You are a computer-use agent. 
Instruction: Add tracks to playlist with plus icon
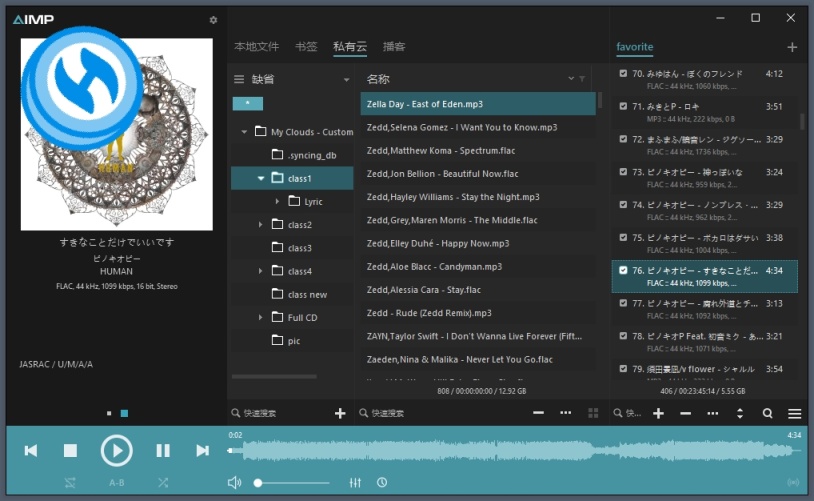(658, 413)
